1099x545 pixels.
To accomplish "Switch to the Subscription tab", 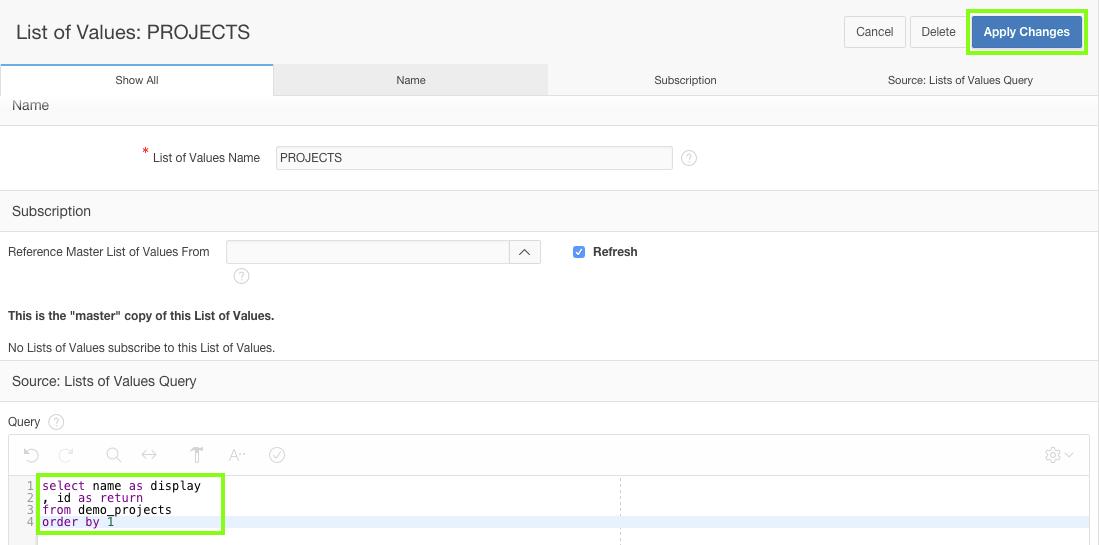I will click(685, 80).
